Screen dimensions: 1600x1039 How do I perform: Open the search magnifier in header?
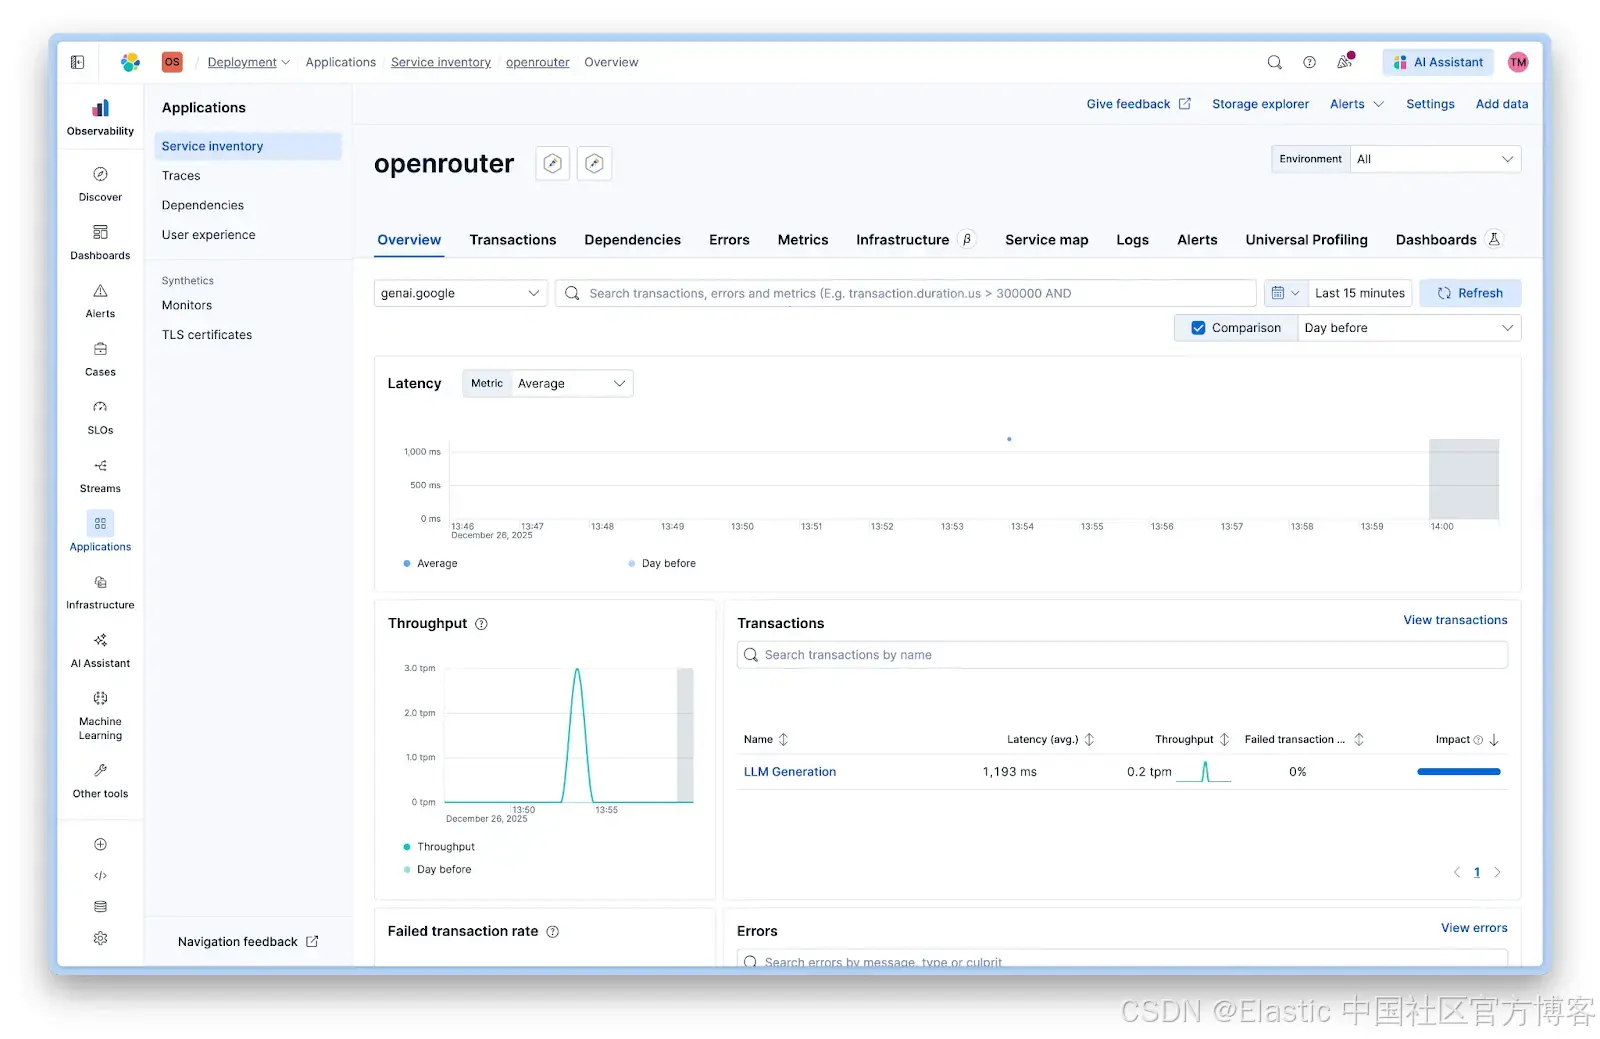tap(1274, 62)
